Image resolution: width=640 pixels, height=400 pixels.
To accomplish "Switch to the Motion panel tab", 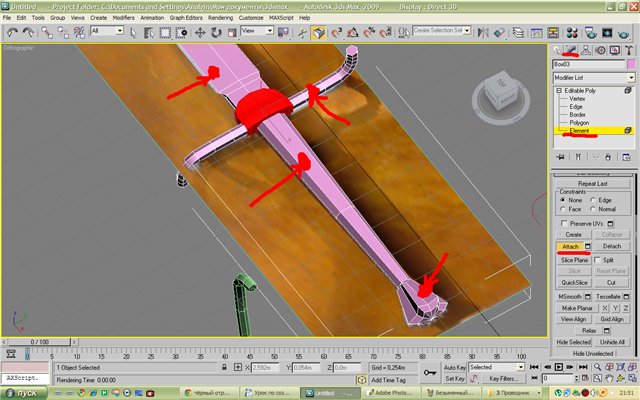I will 600,50.
